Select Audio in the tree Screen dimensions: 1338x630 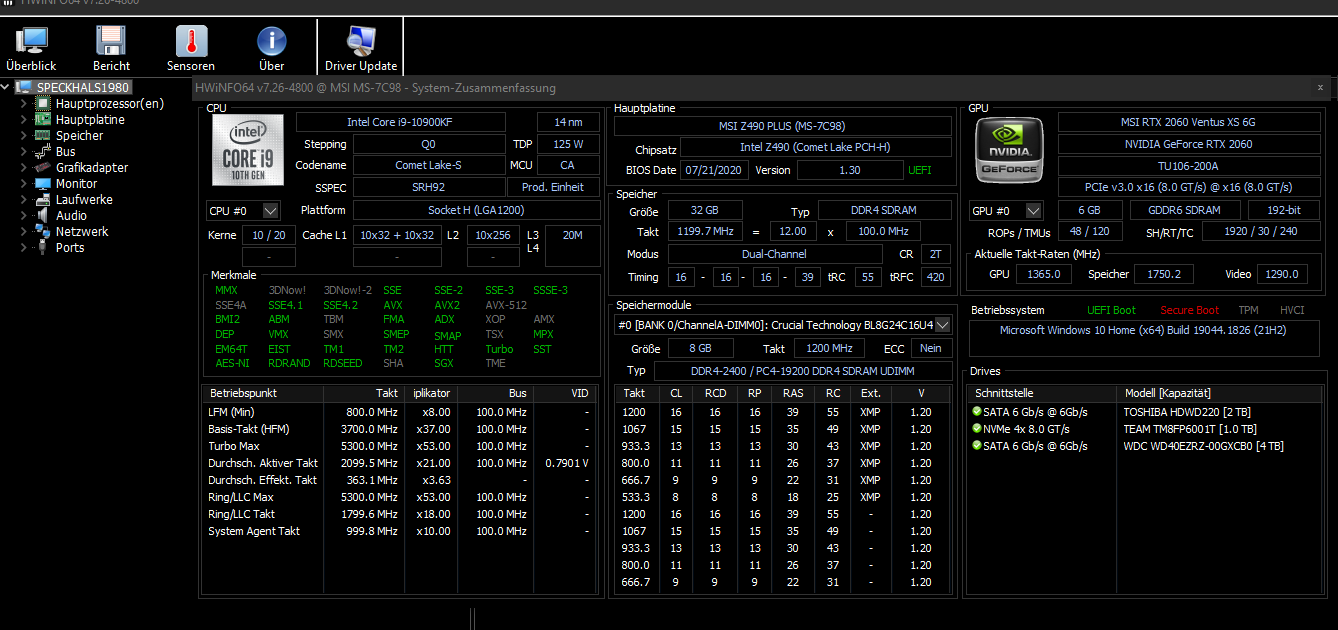pyautogui.click(x=71, y=215)
